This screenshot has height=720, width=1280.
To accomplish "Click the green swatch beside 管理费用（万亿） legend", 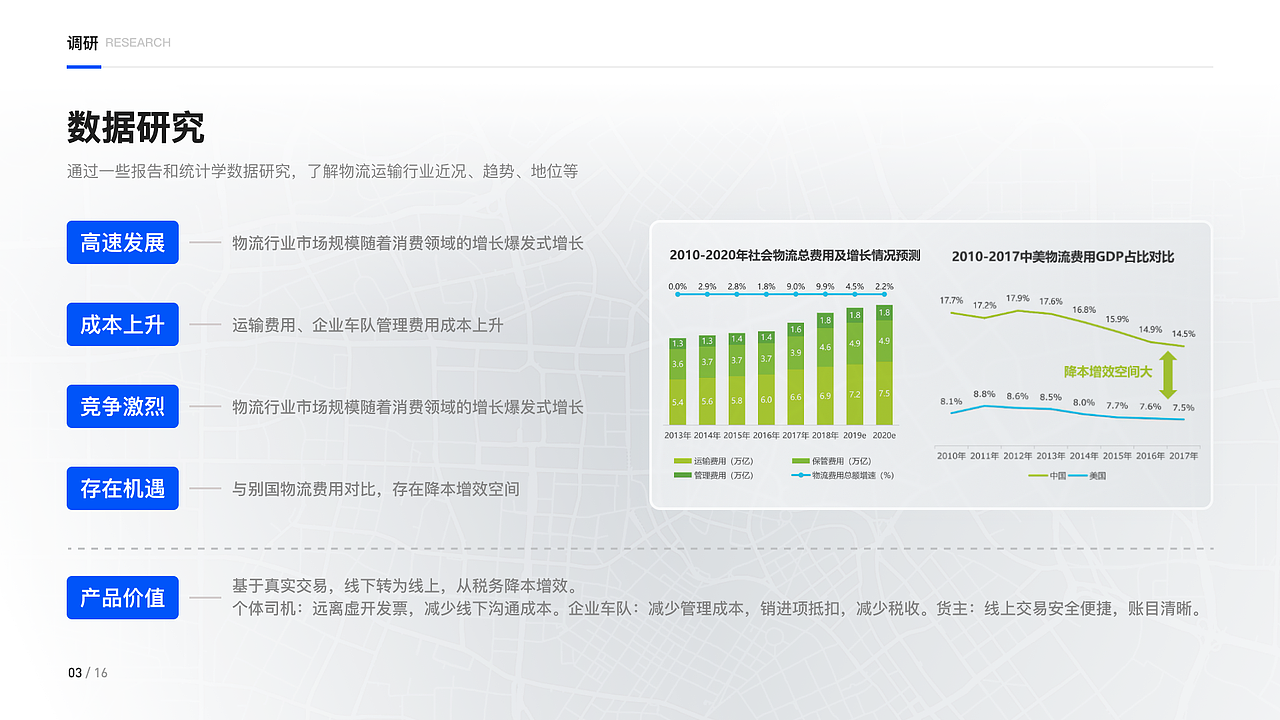I will [x=681, y=475].
